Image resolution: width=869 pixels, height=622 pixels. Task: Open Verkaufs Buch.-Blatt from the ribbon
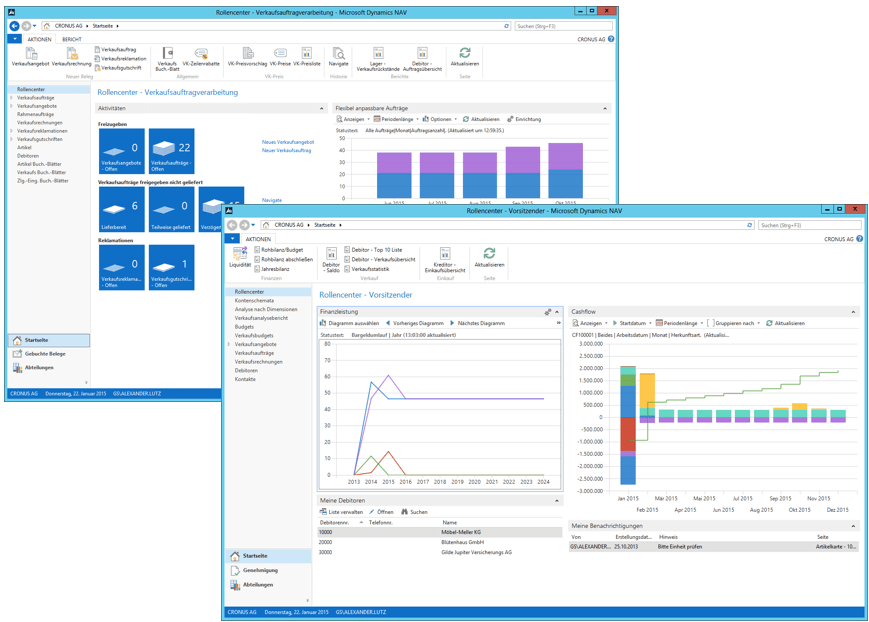click(x=167, y=59)
